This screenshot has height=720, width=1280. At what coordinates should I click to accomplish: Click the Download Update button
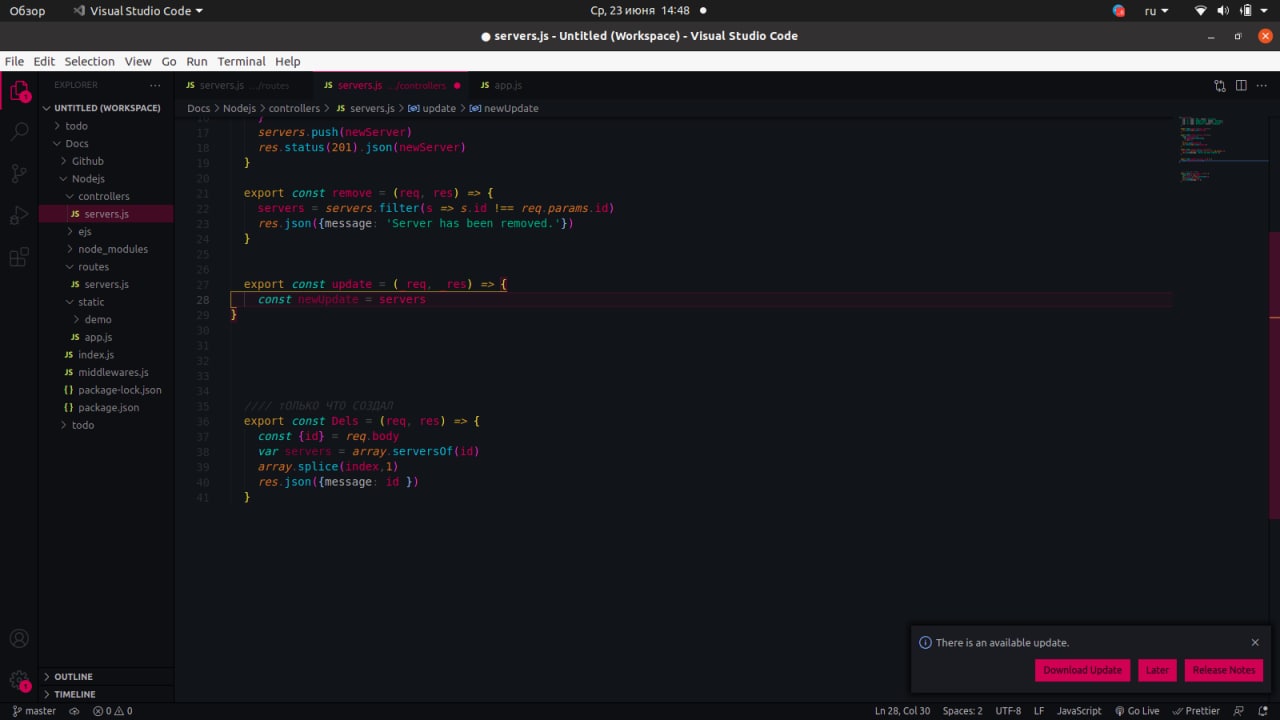(x=1082, y=670)
